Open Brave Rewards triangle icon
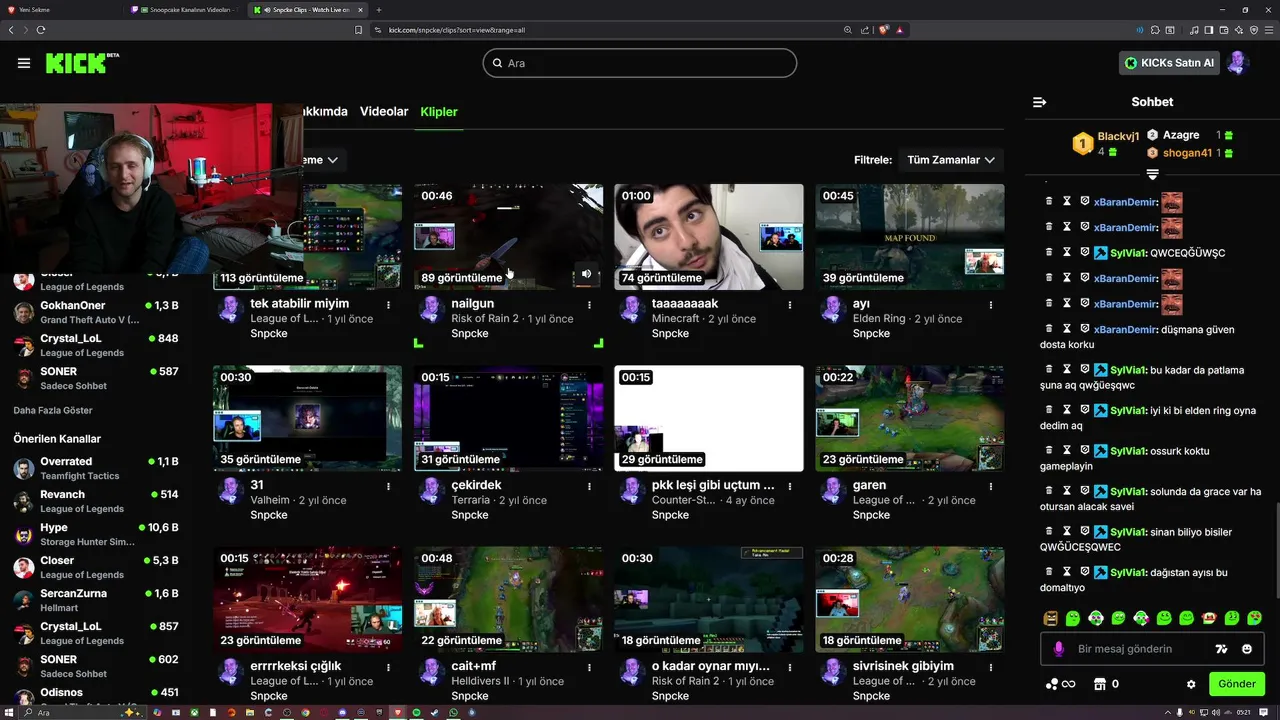This screenshot has width=1280, height=720. (x=900, y=30)
